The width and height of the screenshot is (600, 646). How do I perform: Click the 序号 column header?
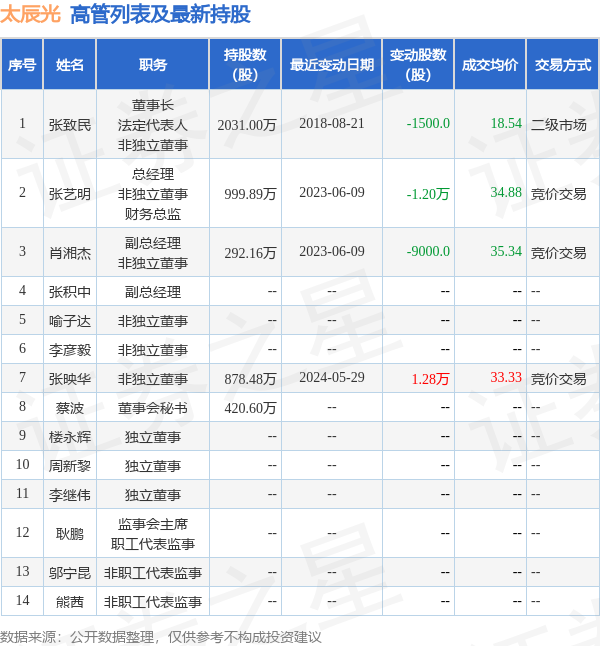pos(22,65)
